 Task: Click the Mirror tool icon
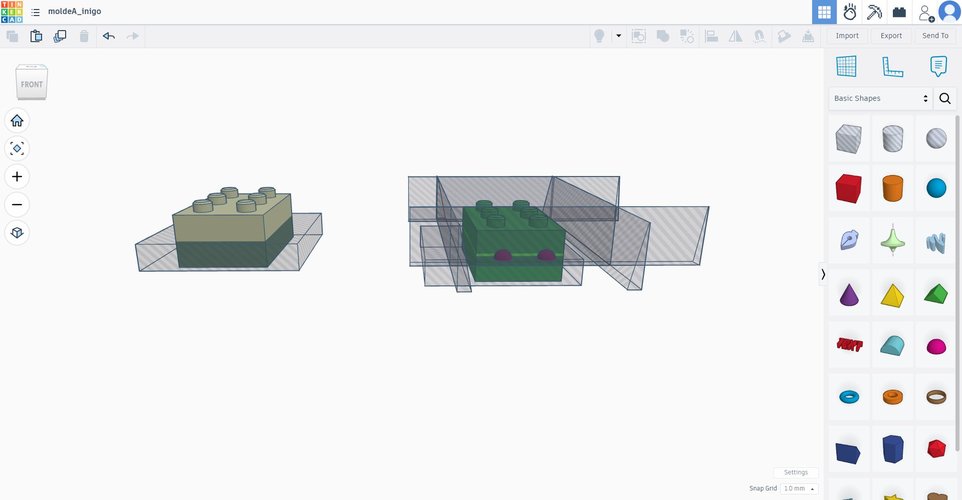(735, 36)
